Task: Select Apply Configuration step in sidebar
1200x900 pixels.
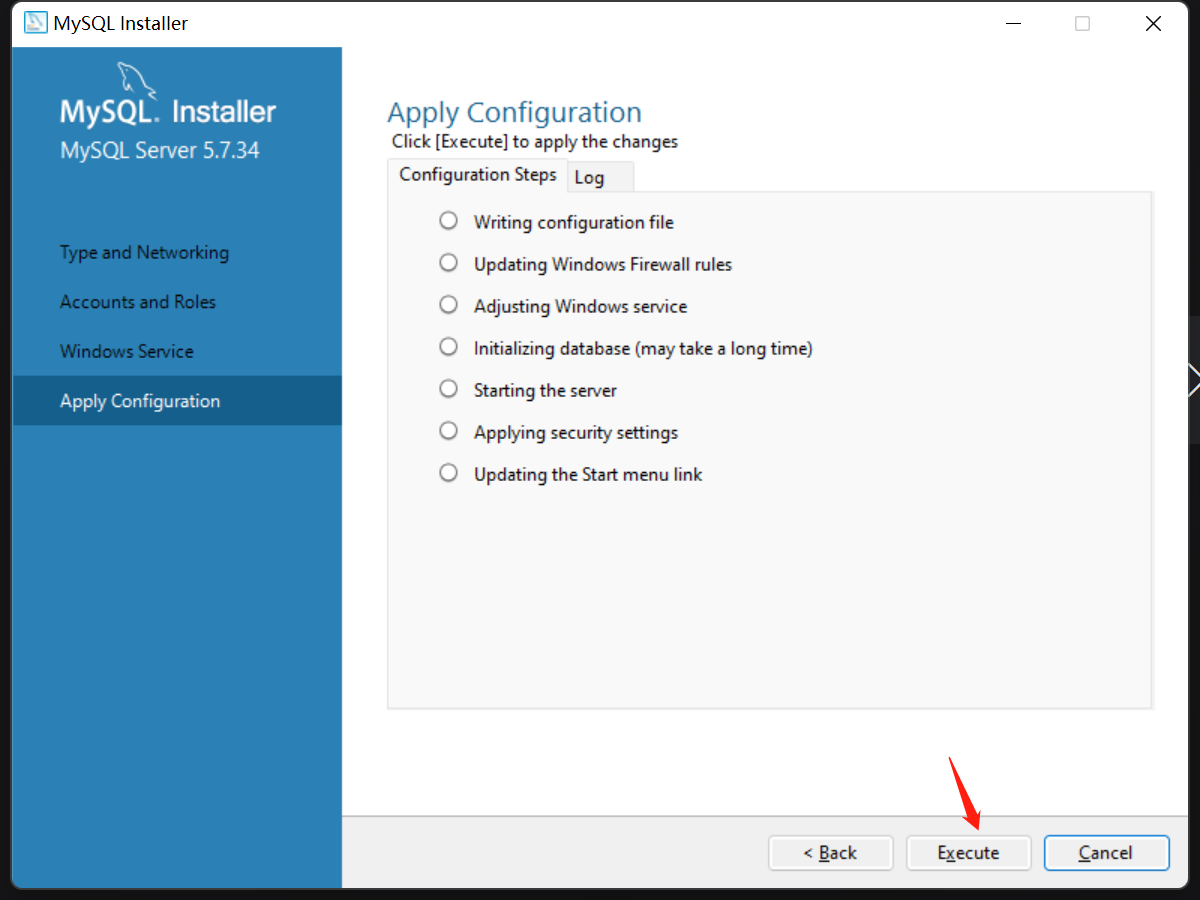Action: [x=178, y=401]
